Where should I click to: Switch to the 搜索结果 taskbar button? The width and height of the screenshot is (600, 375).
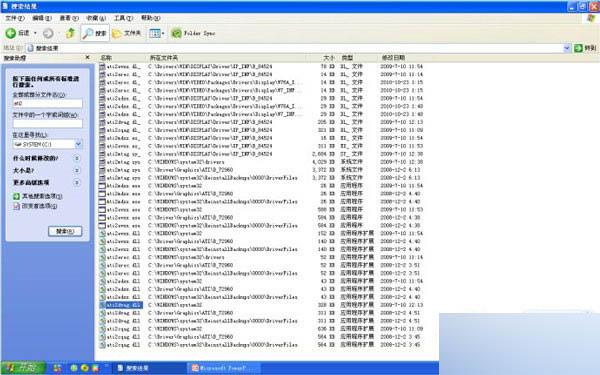click(x=148, y=368)
